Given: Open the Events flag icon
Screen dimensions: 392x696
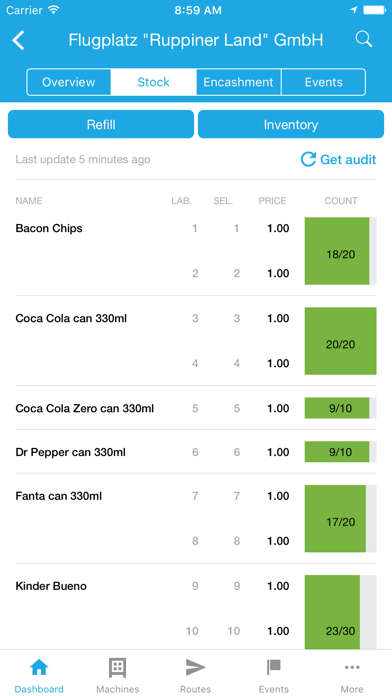Looking at the screenshot, I should 273,667.
